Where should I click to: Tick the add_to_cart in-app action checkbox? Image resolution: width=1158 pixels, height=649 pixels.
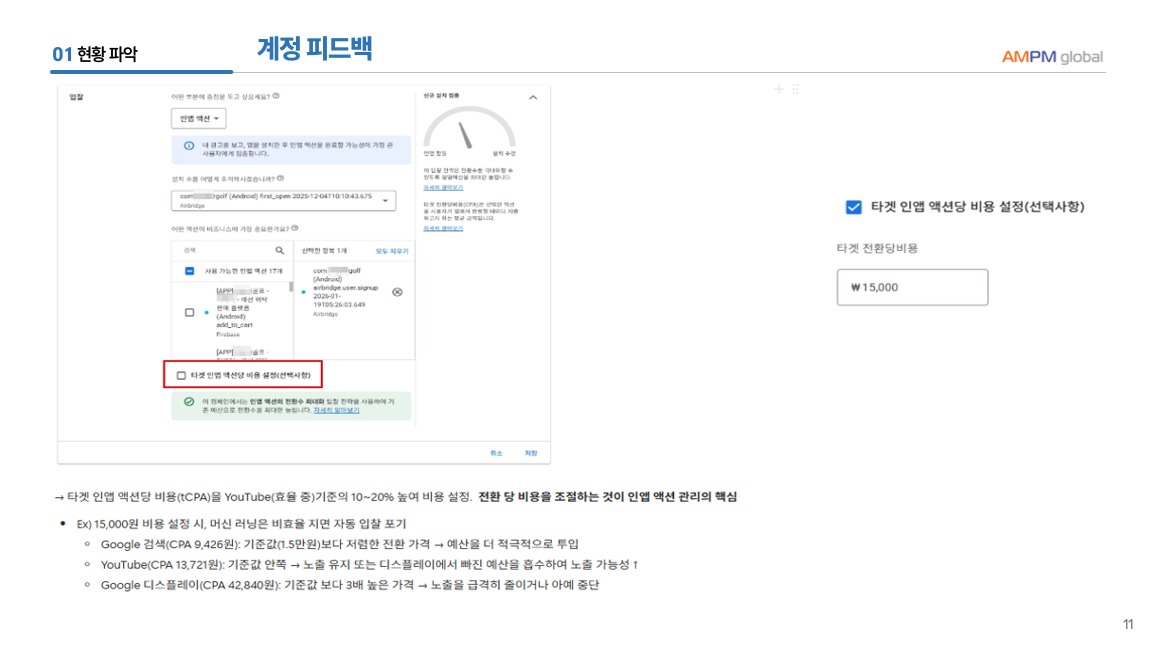coord(189,312)
